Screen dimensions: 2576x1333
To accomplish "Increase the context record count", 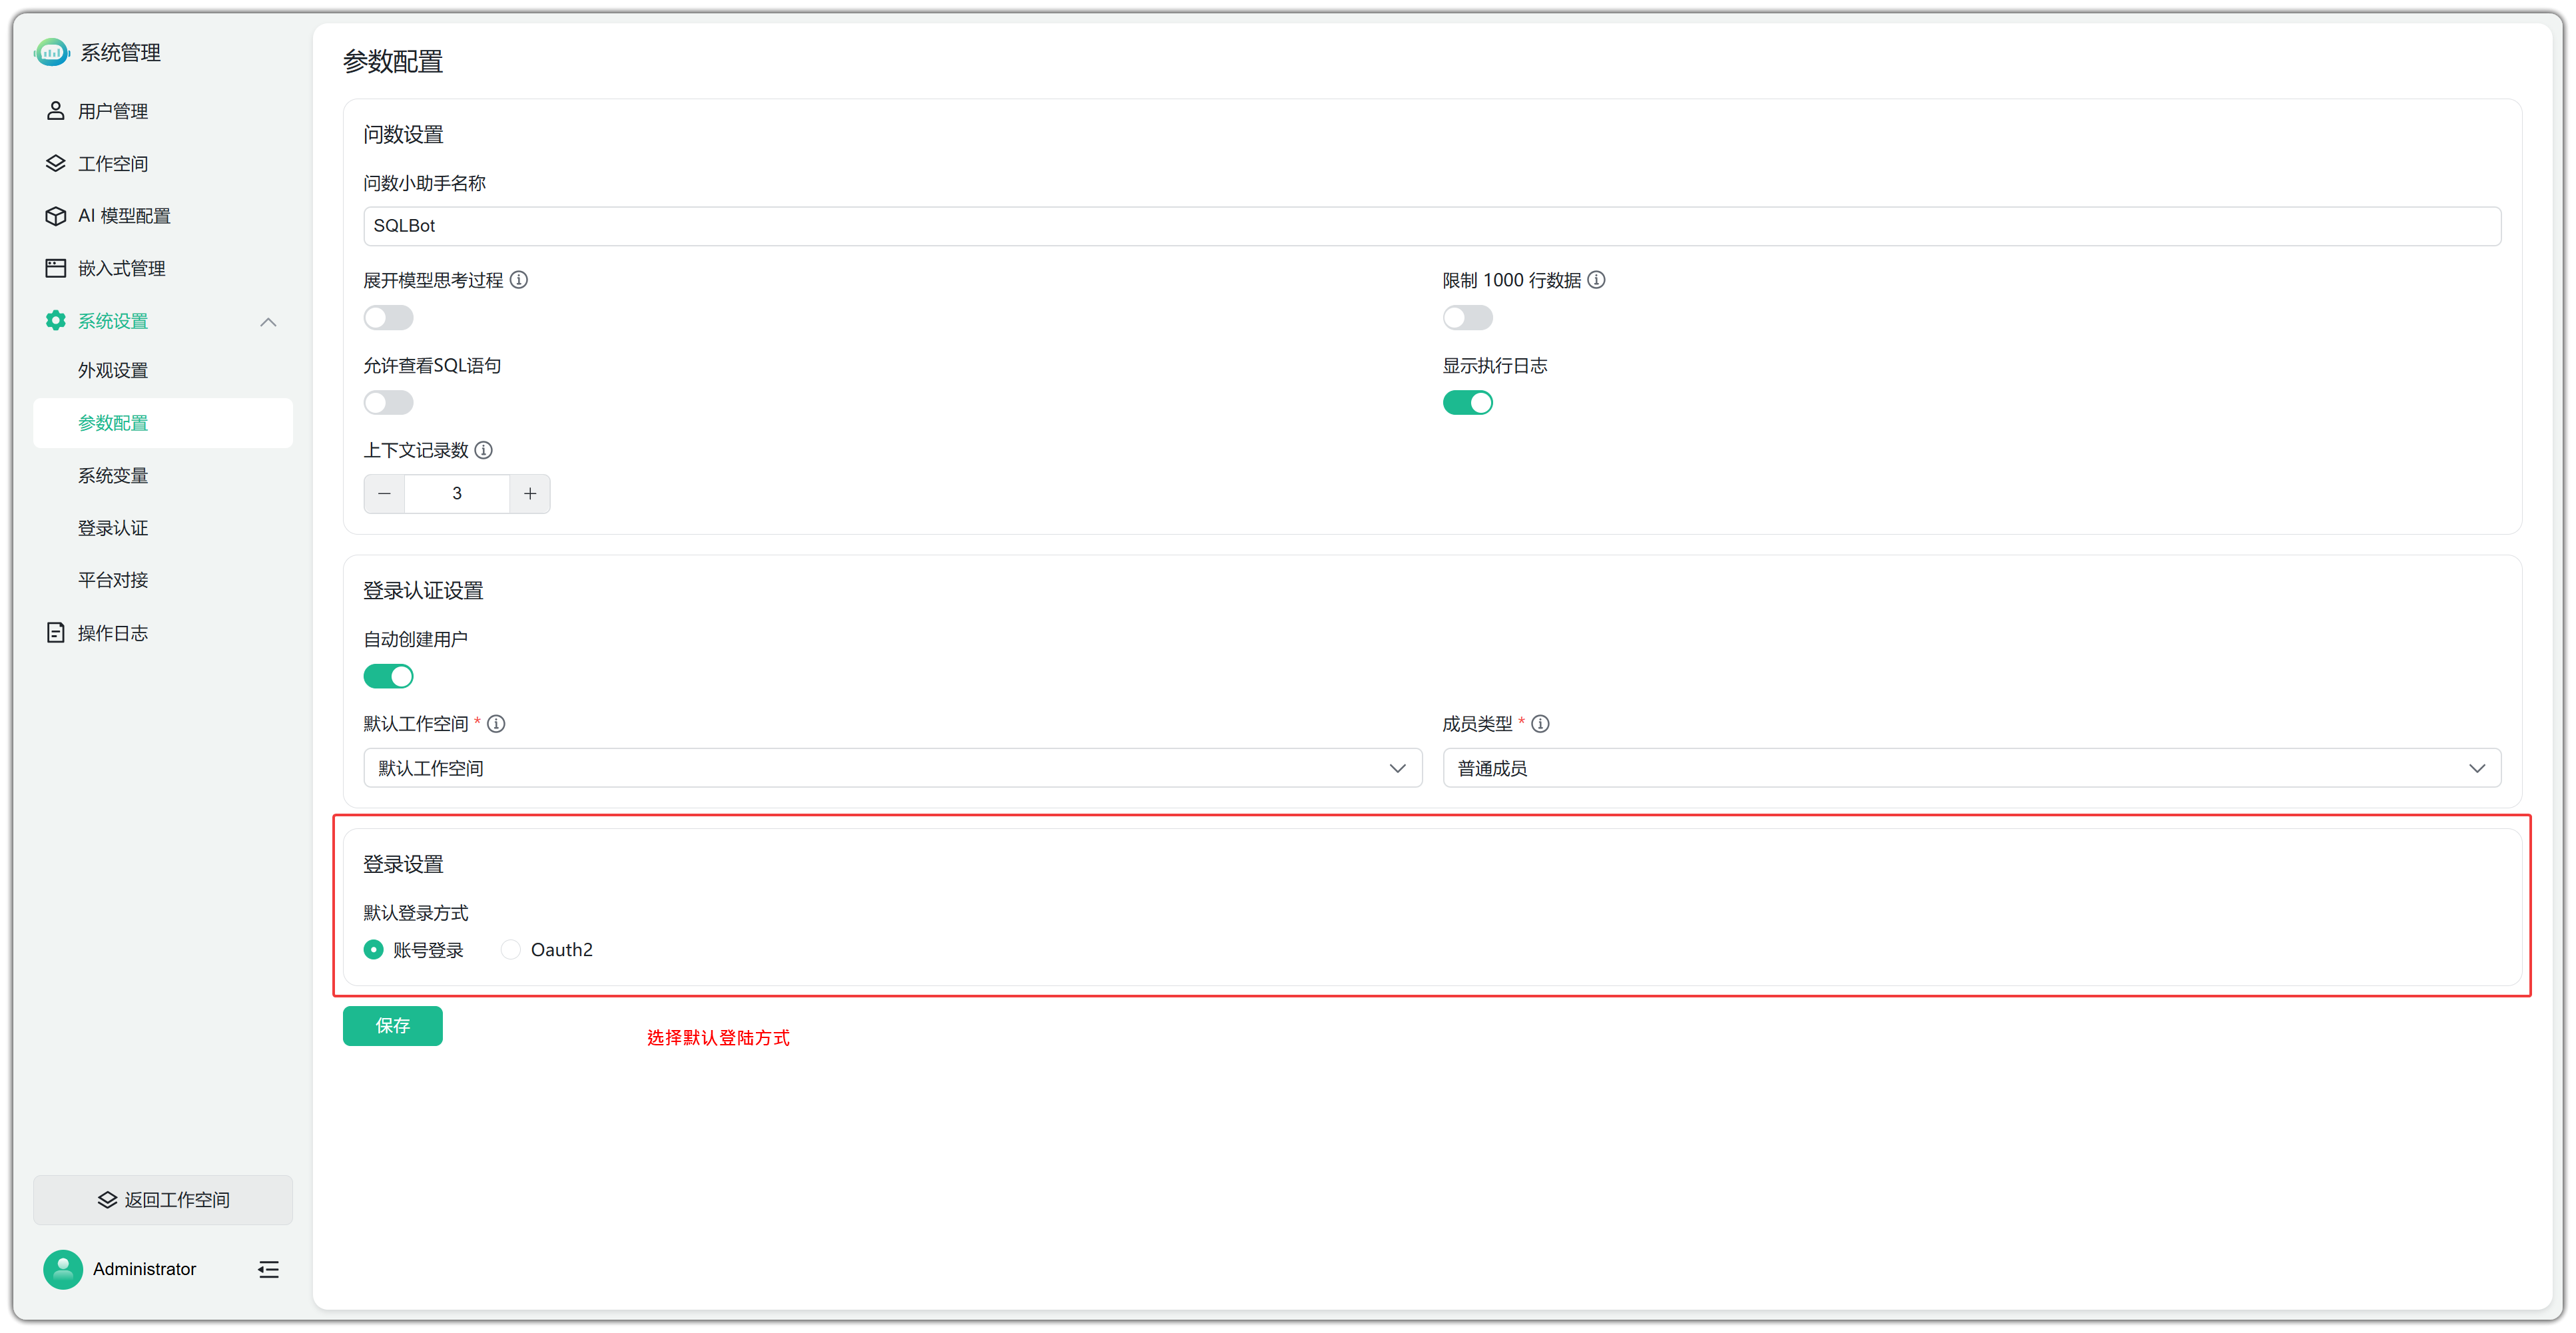I will 530,494.
